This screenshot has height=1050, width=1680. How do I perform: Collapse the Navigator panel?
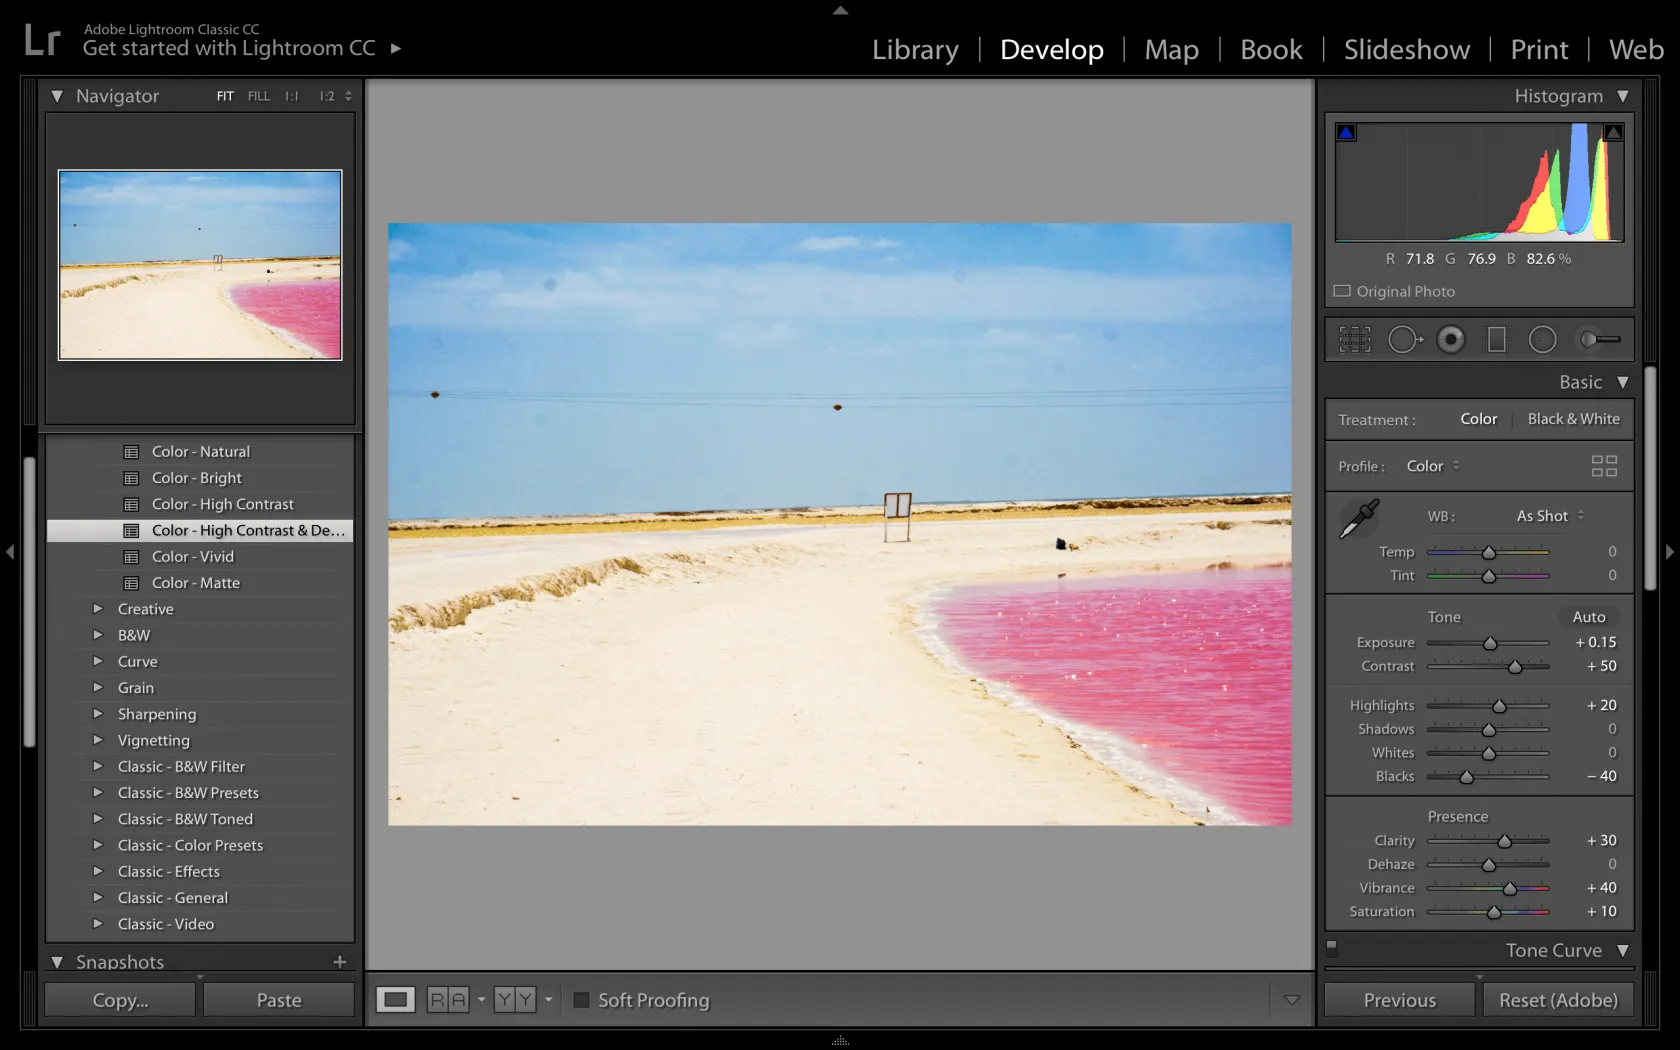(57, 96)
